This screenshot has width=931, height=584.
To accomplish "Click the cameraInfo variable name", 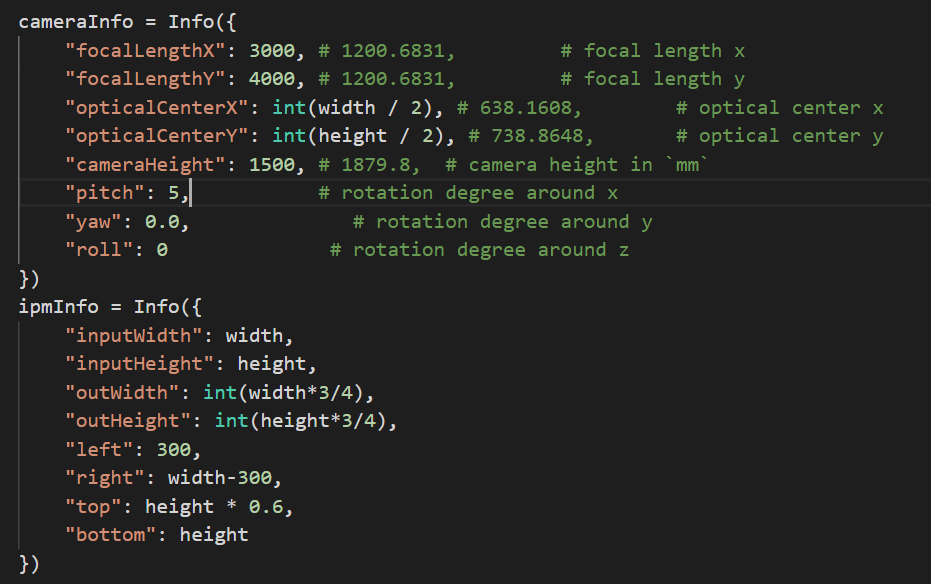I will coord(76,22).
